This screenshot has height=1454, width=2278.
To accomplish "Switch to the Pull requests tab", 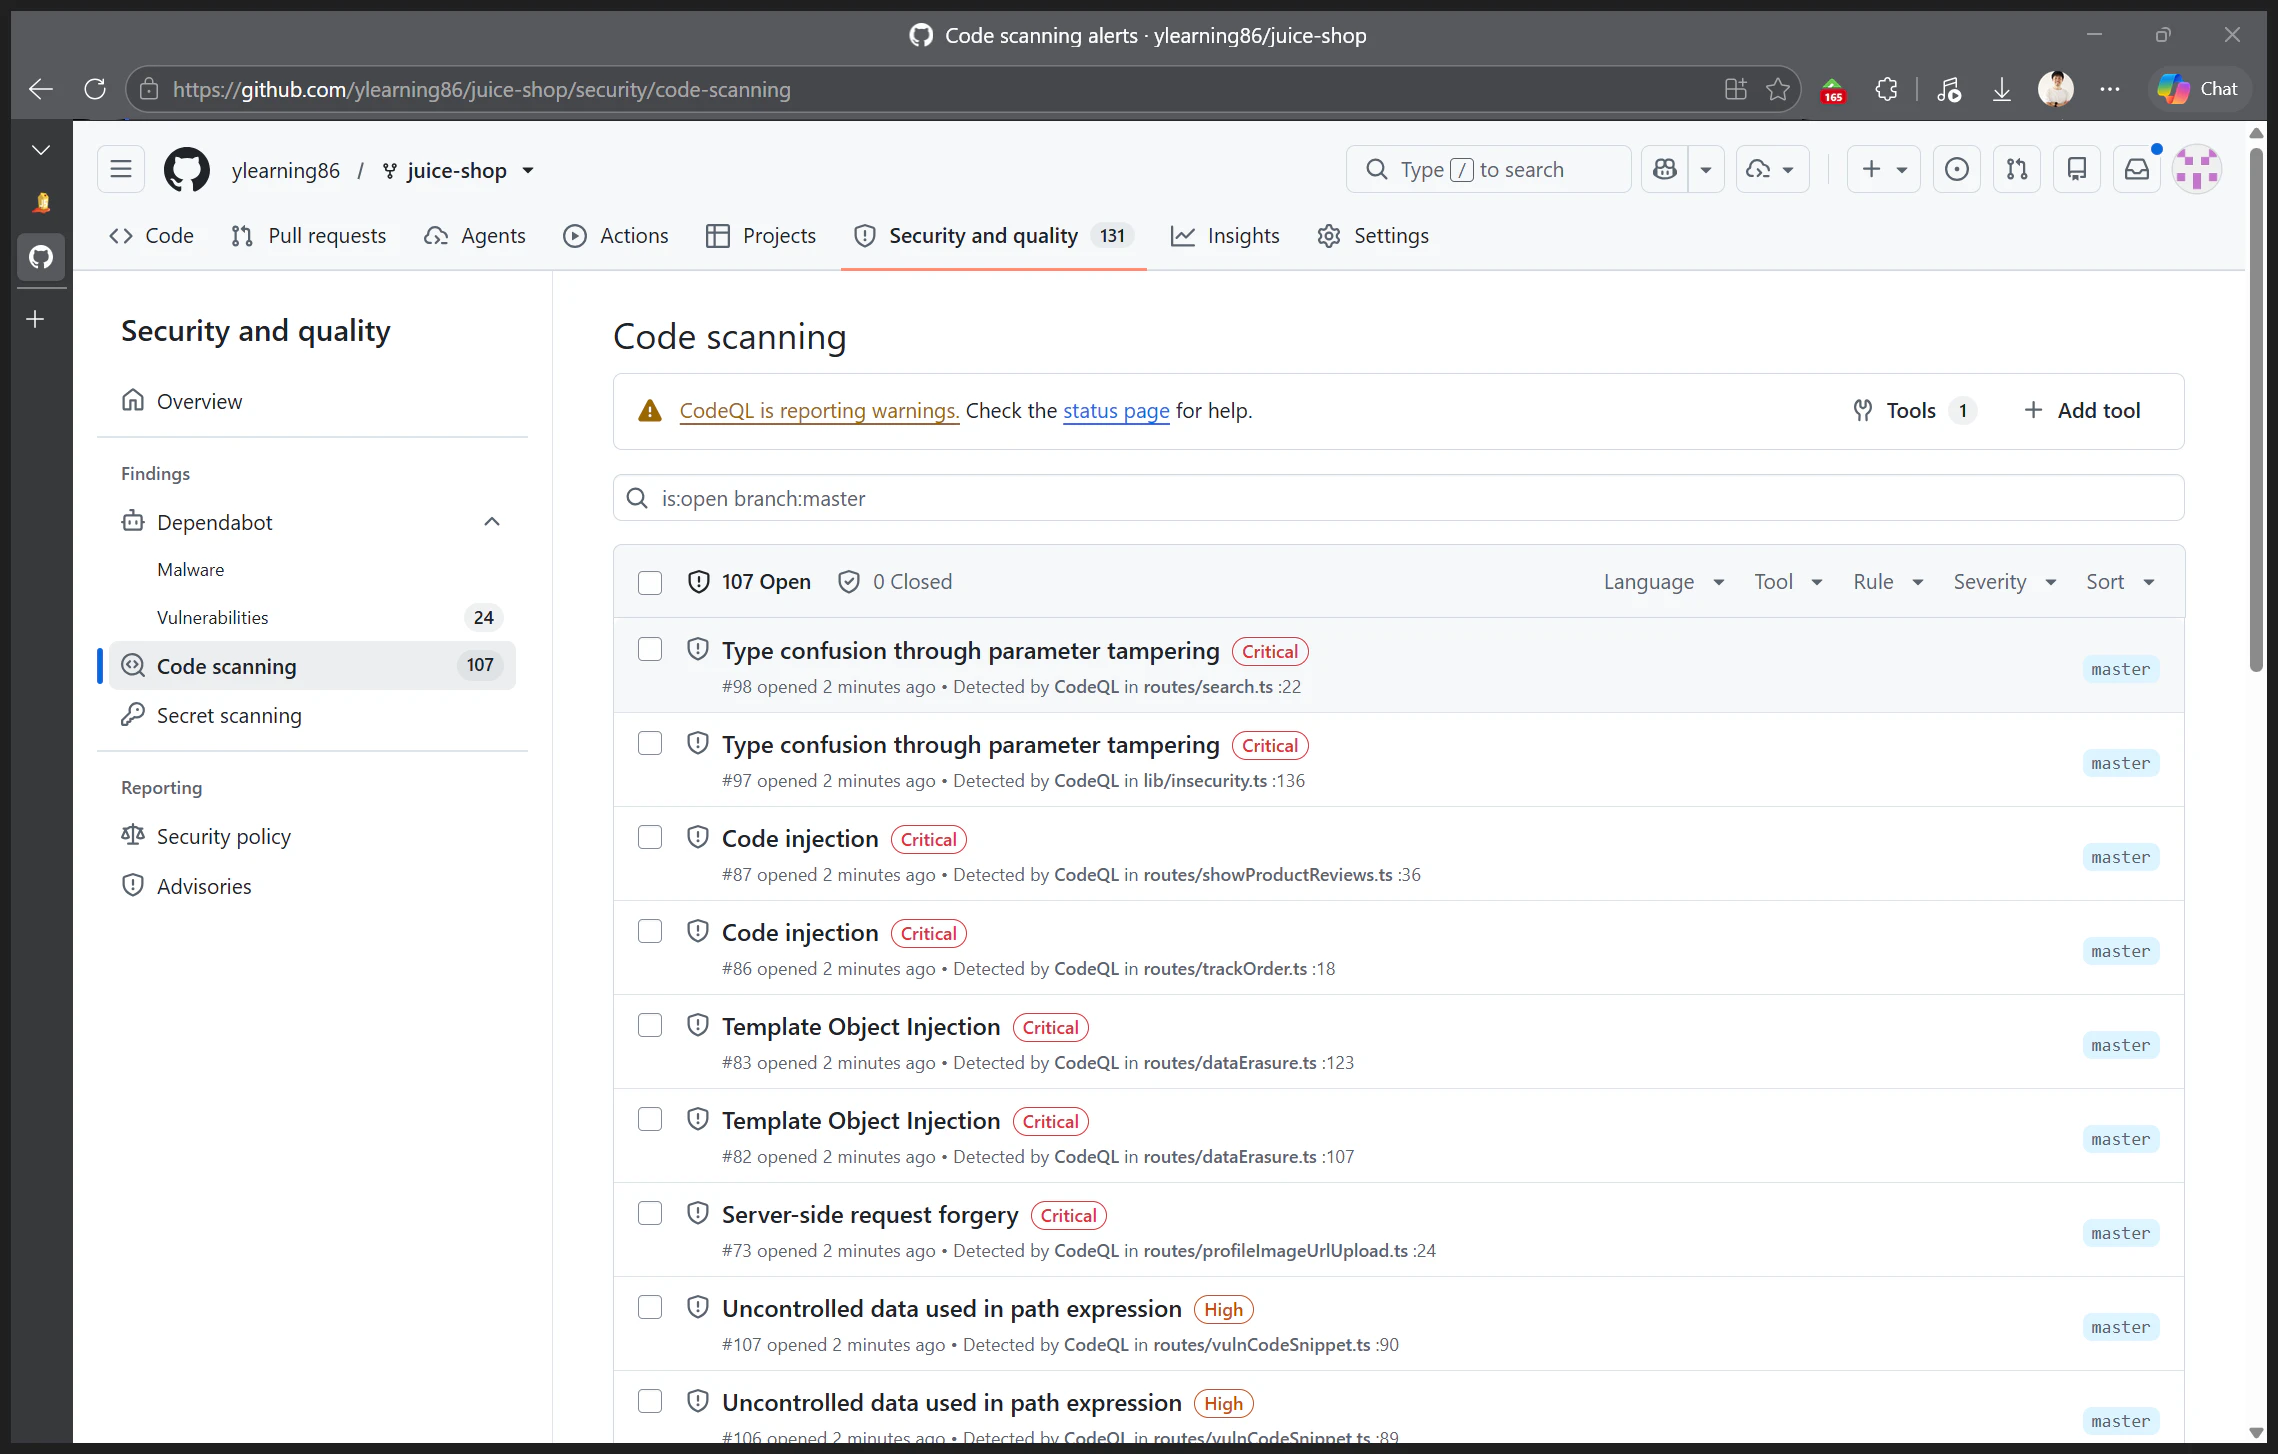I will point(308,236).
